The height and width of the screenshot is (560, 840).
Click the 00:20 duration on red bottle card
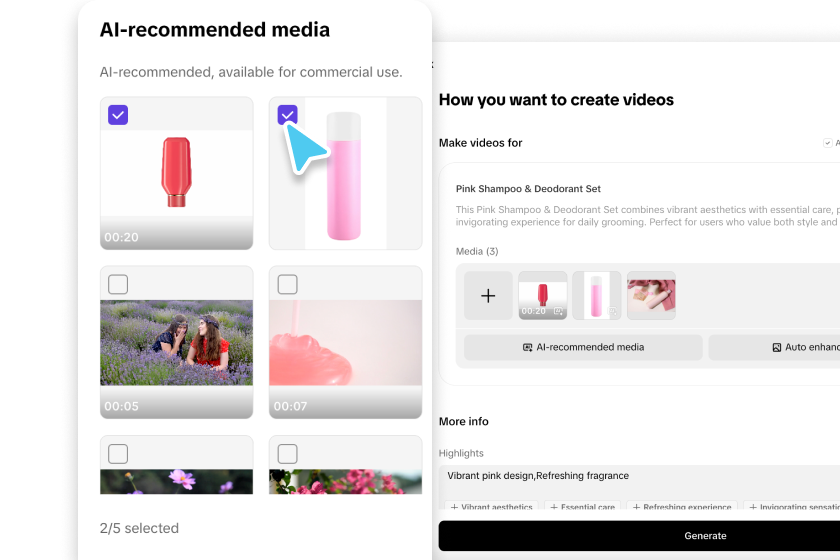point(121,237)
